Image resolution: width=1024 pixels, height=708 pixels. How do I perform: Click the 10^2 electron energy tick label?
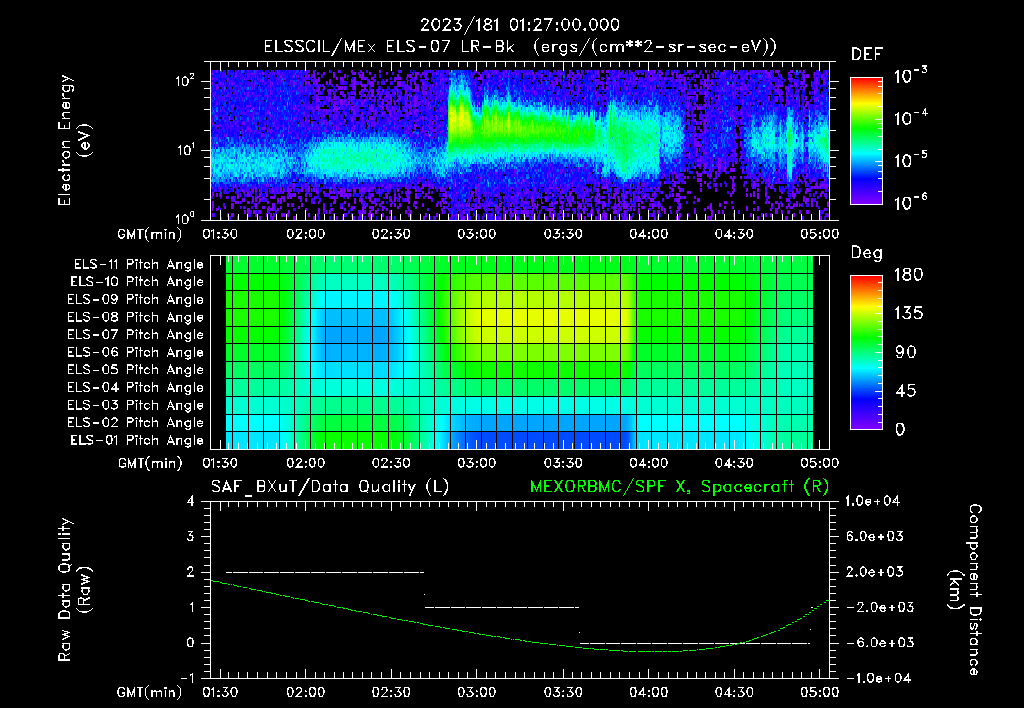tap(185, 81)
